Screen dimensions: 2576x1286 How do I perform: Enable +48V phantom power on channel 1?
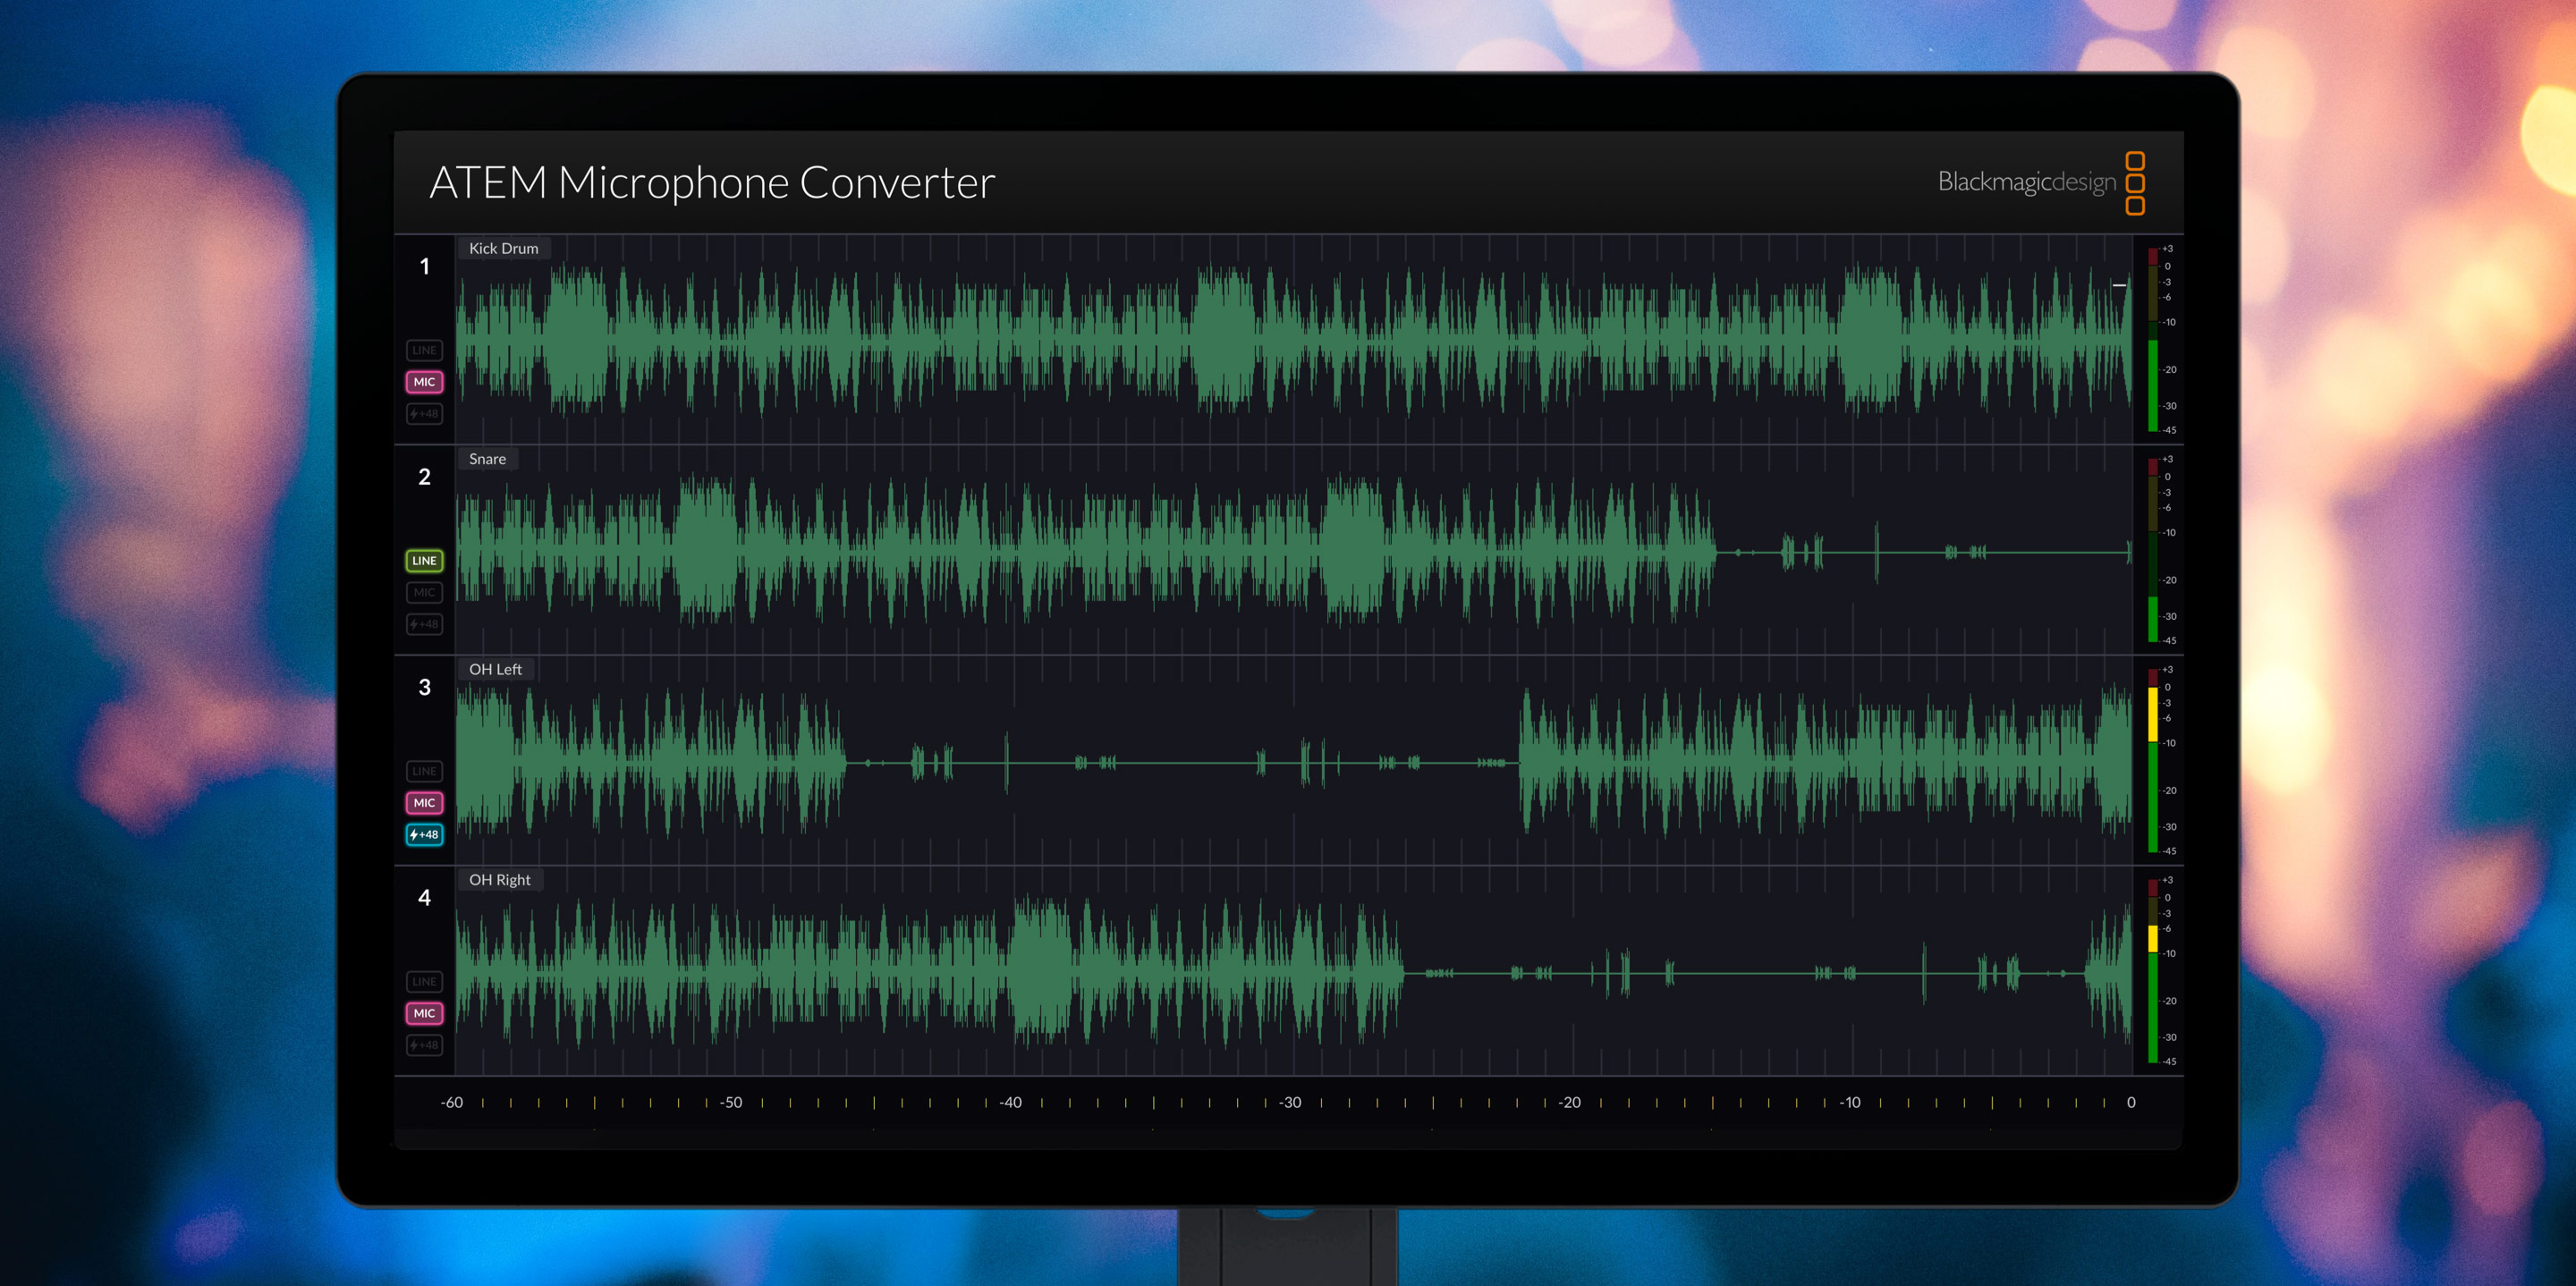point(424,414)
